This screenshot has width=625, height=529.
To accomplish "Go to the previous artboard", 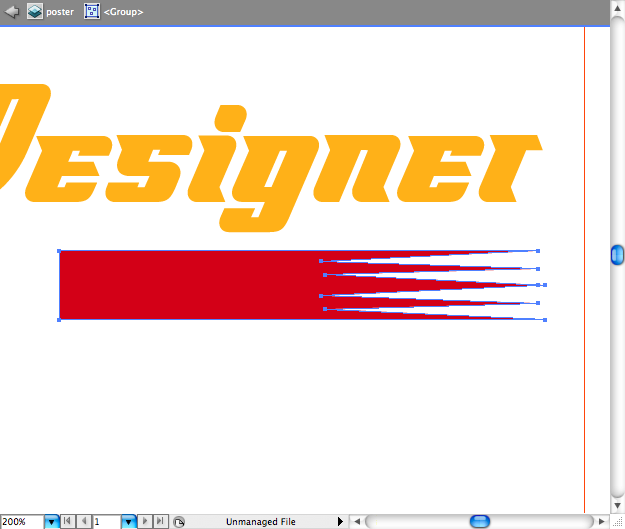I will coord(83,521).
